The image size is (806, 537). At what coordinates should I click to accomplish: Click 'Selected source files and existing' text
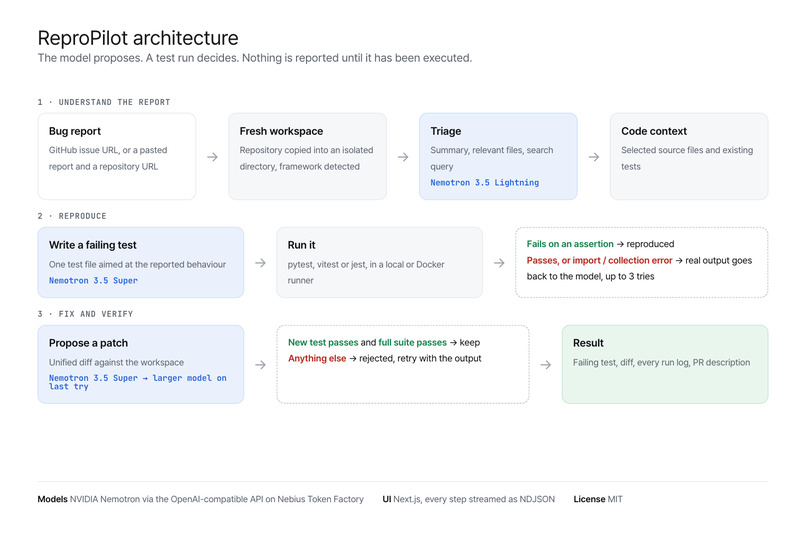[x=687, y=150]
